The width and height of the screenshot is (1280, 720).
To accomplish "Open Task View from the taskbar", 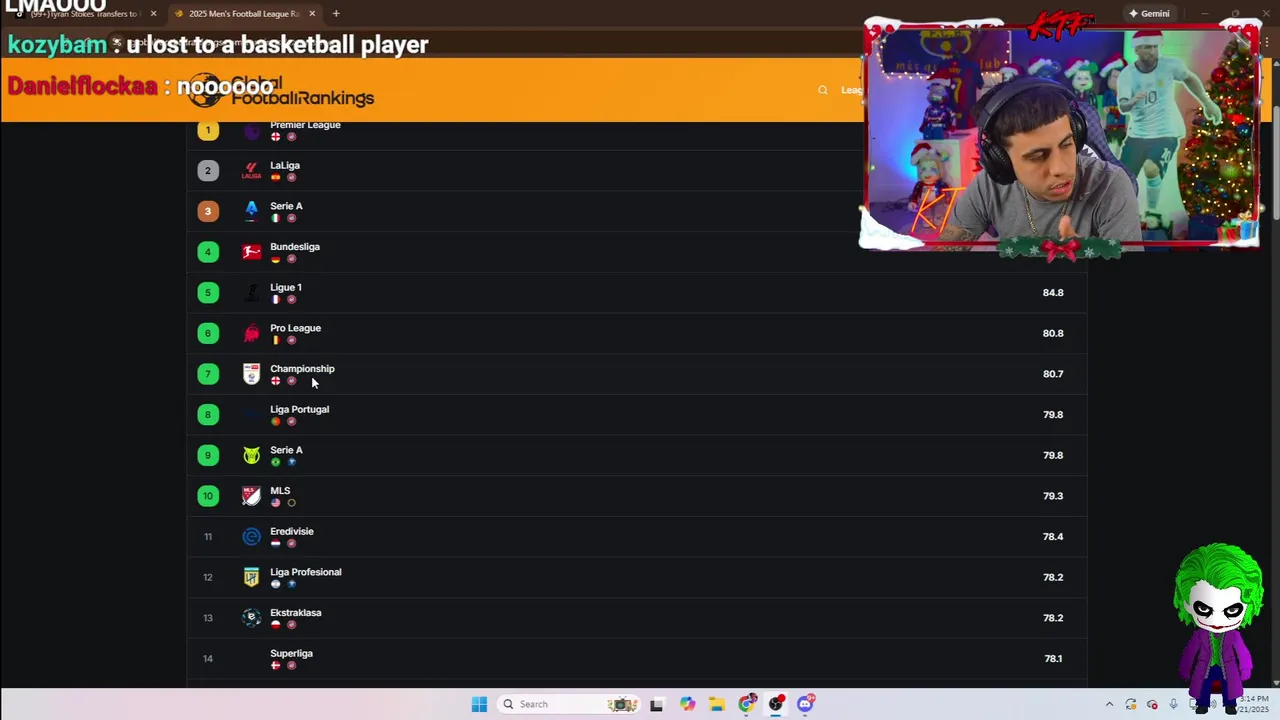I will [656, 704].
